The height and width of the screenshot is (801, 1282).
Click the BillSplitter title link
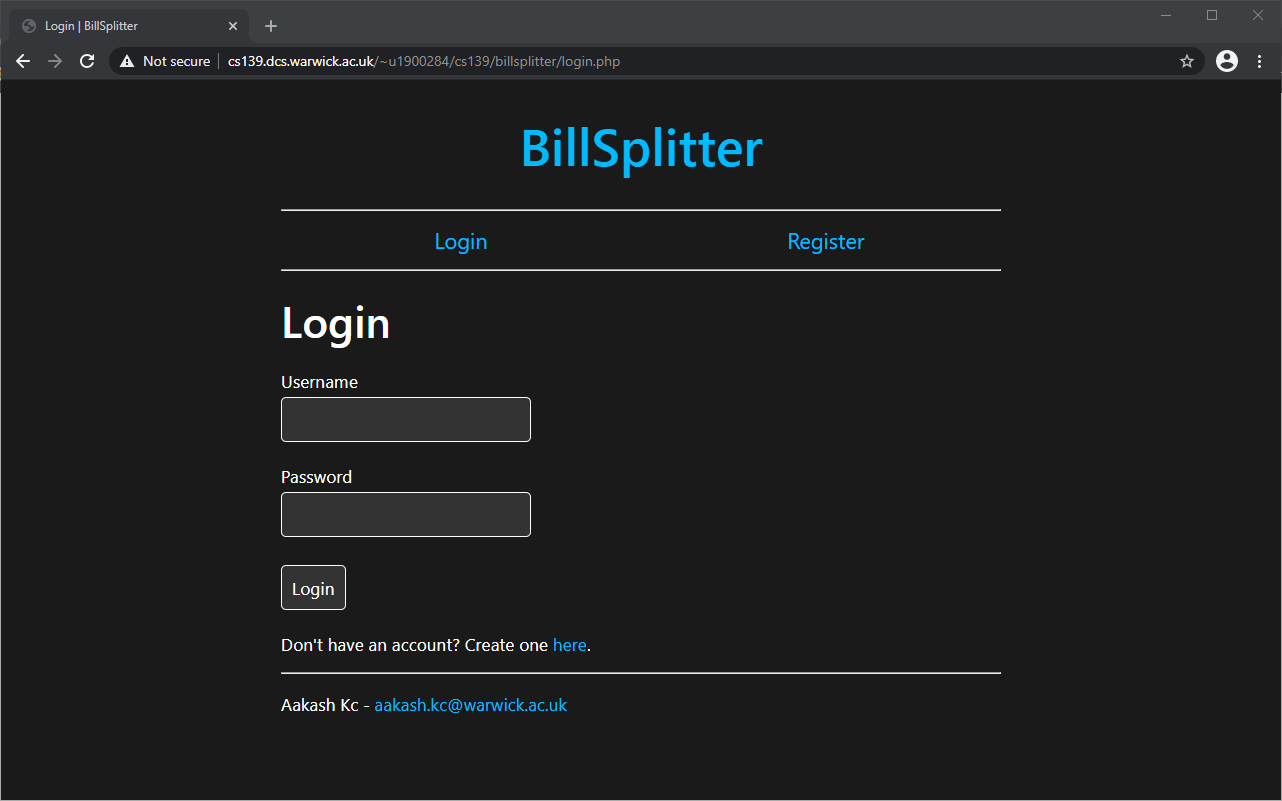coord(642,148)
